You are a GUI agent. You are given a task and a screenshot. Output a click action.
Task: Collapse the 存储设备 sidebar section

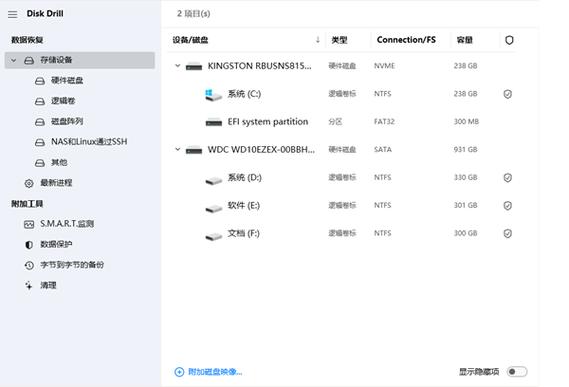pyautogui.click(x=13, y=60)
